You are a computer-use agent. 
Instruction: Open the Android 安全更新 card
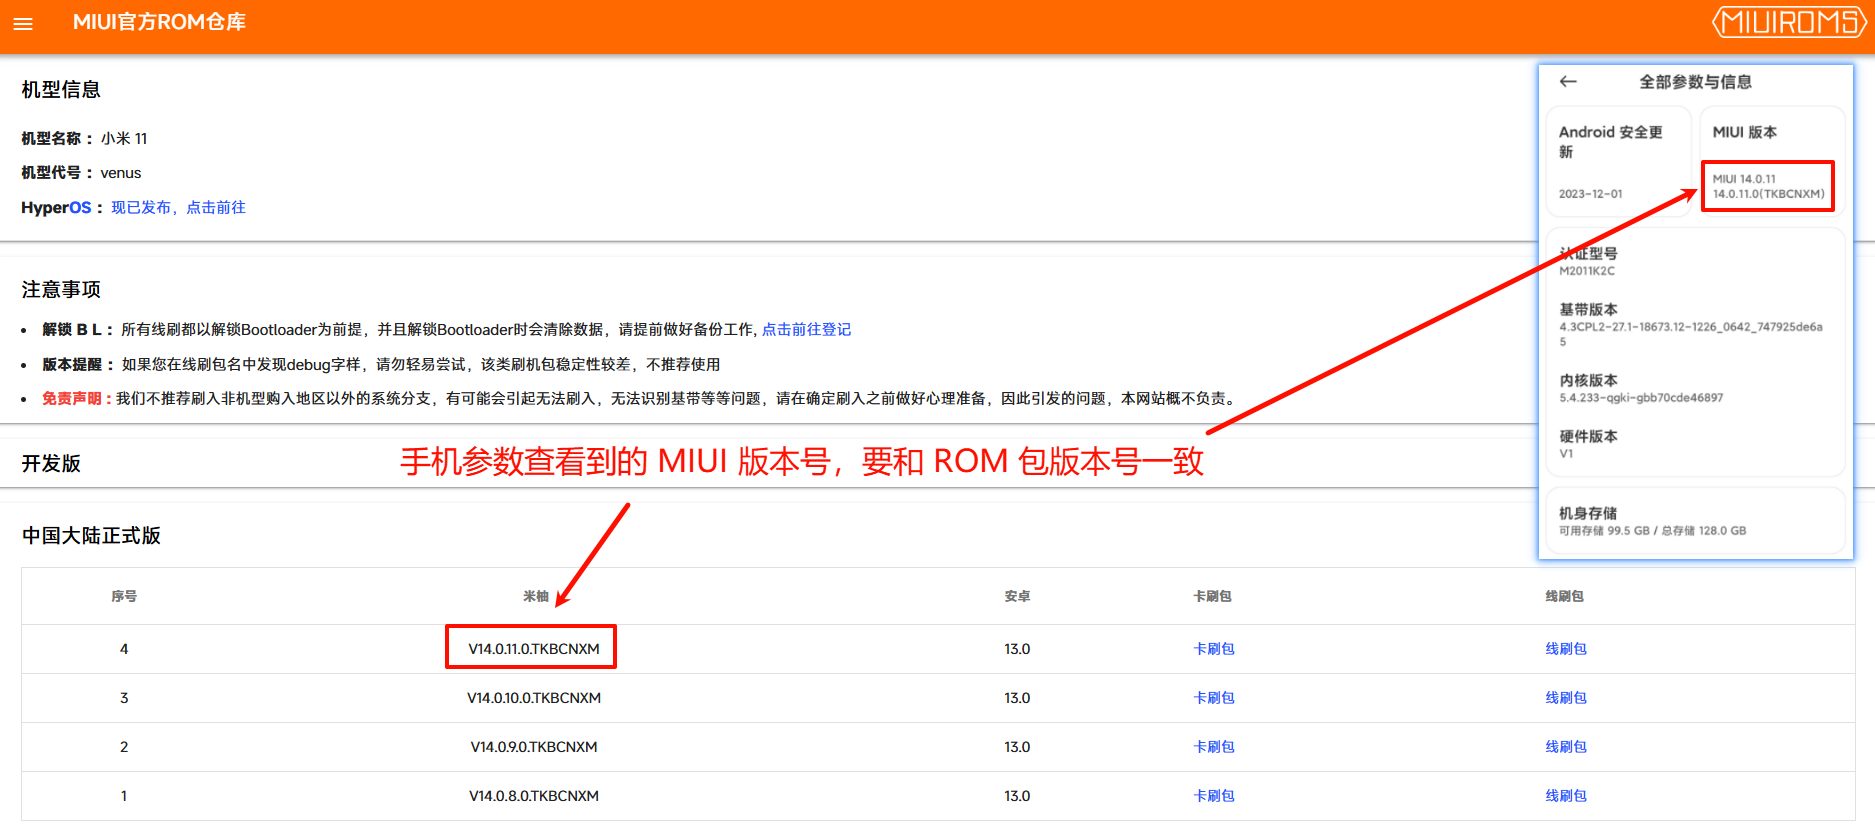coord(1618,162)
